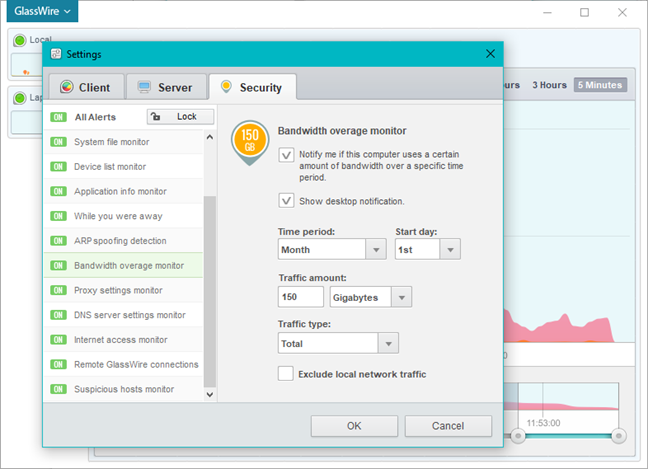The height and width of the screenshot is (469, 648).
Task: Select Proxy settings monitor row
Action: point(124,290)
